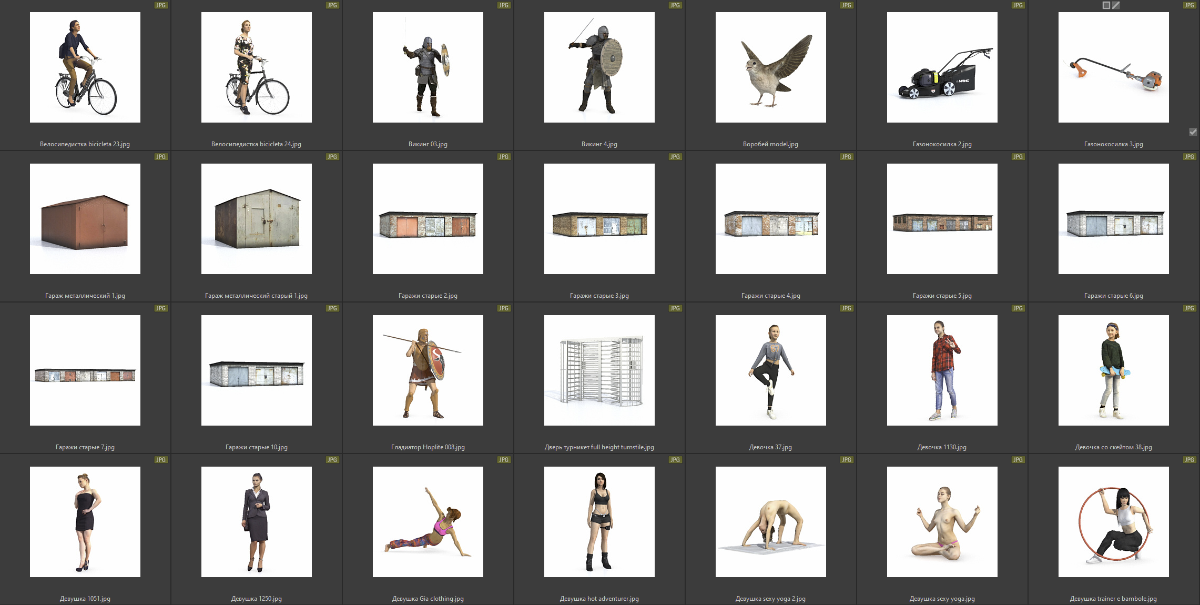1200x605 pixels.
Task: Open the full height turnstile thumbnail
Action: (599, 370)
